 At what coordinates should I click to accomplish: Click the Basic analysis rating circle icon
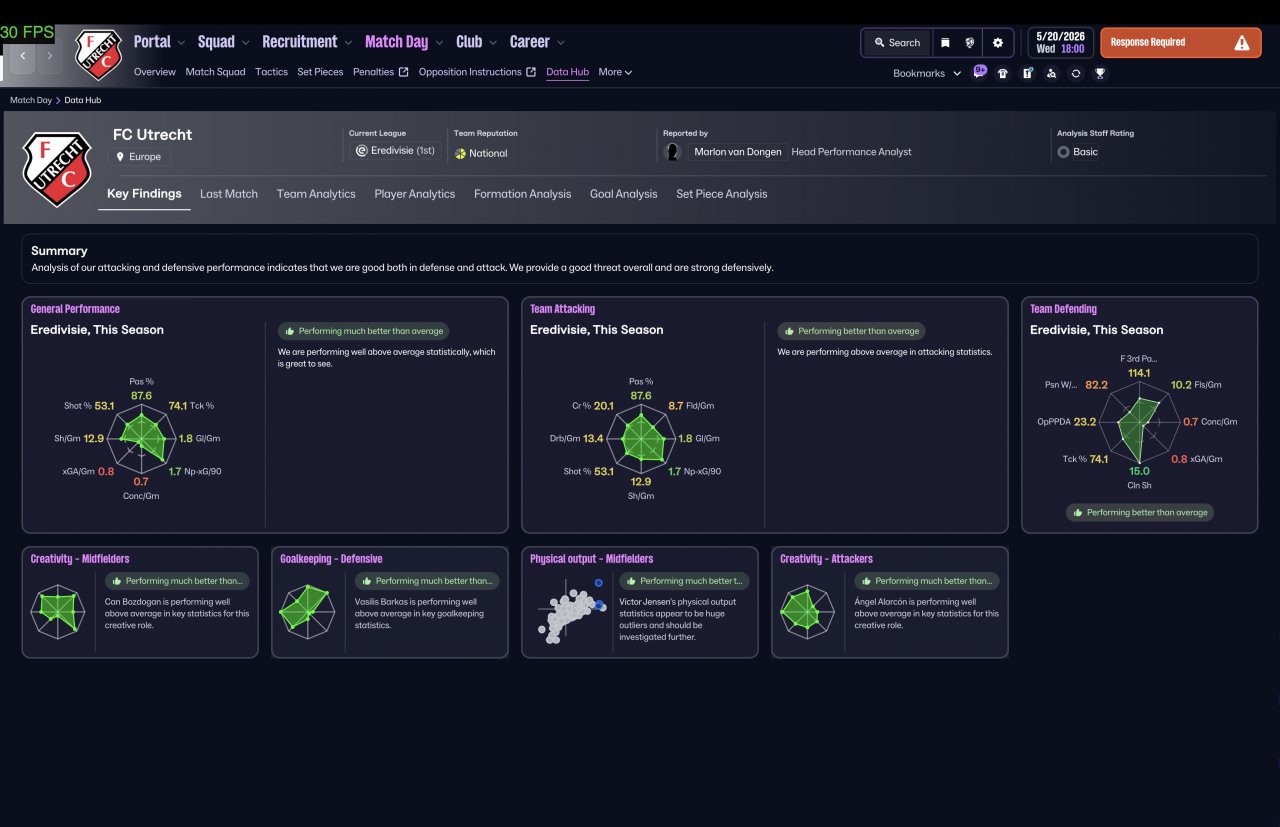pyautogui.click(x=1063, y=152)
